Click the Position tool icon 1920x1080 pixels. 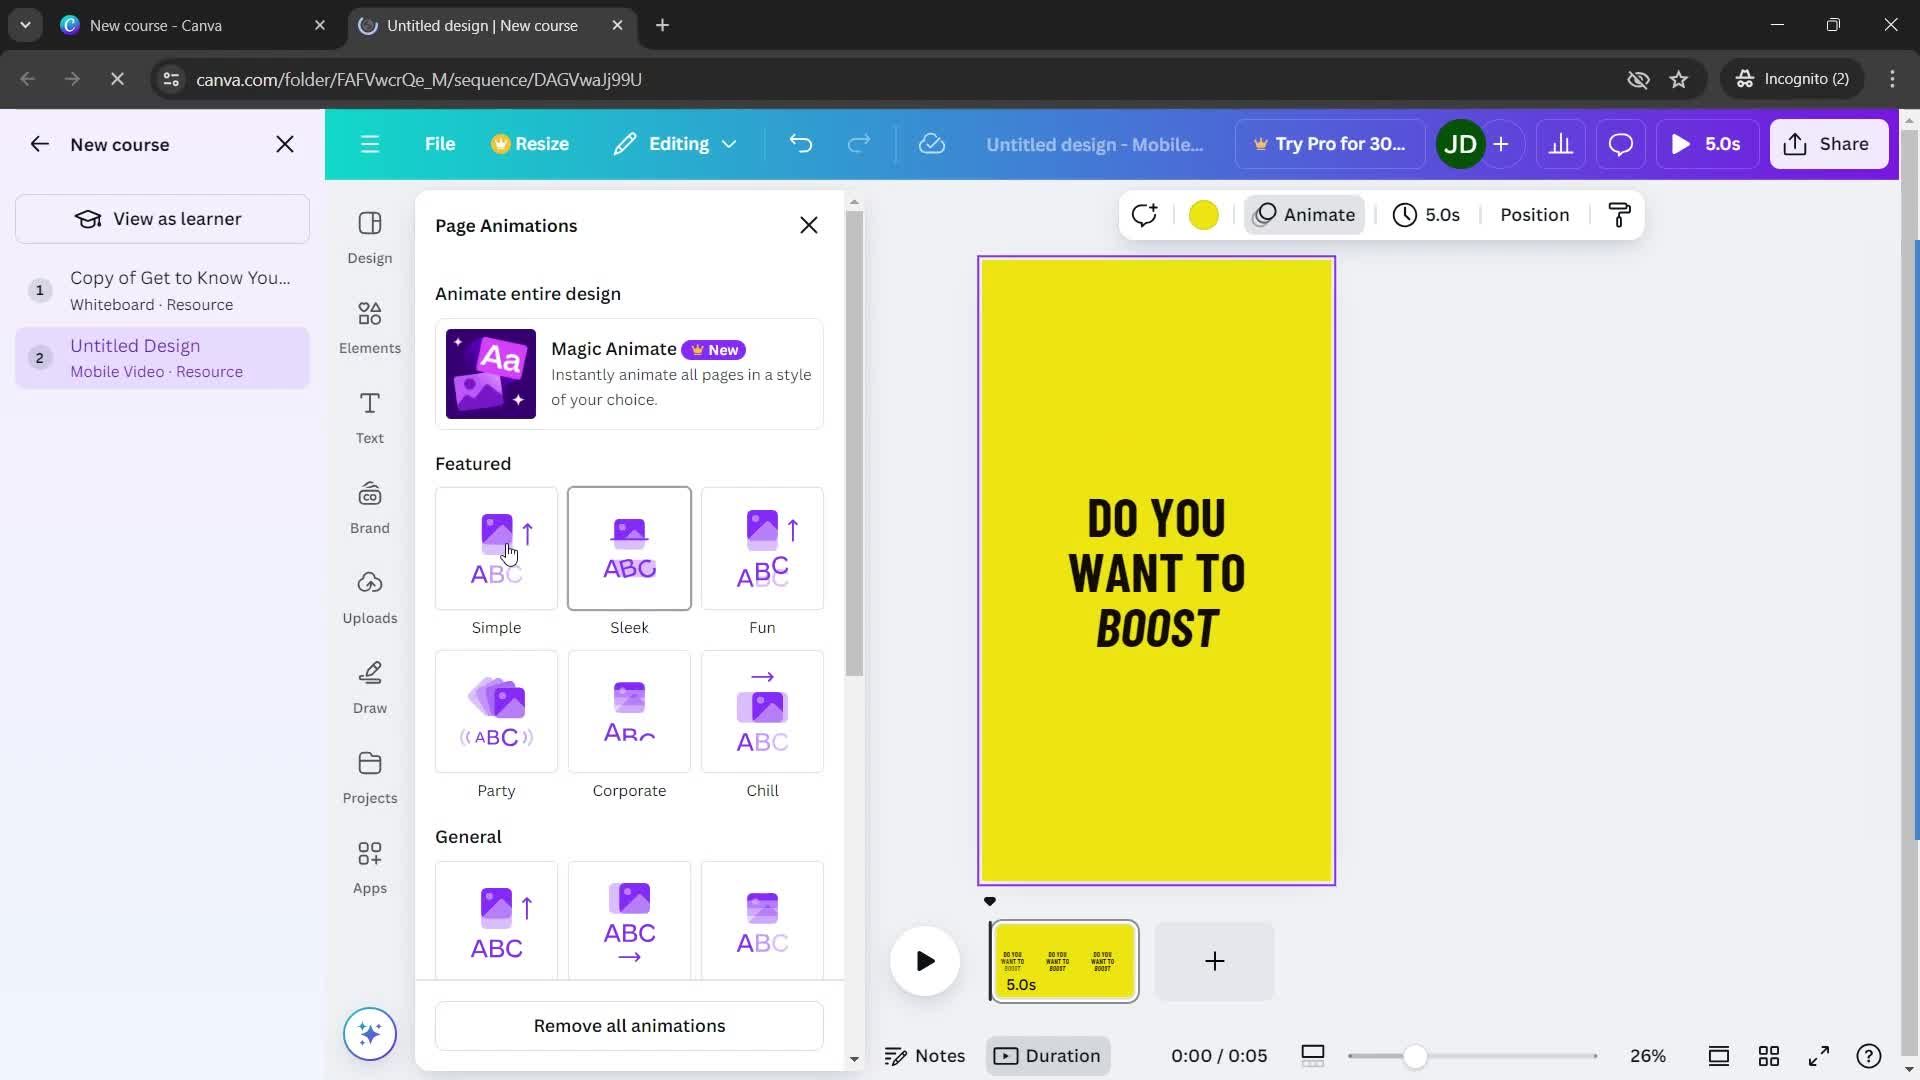(1536, 215)
